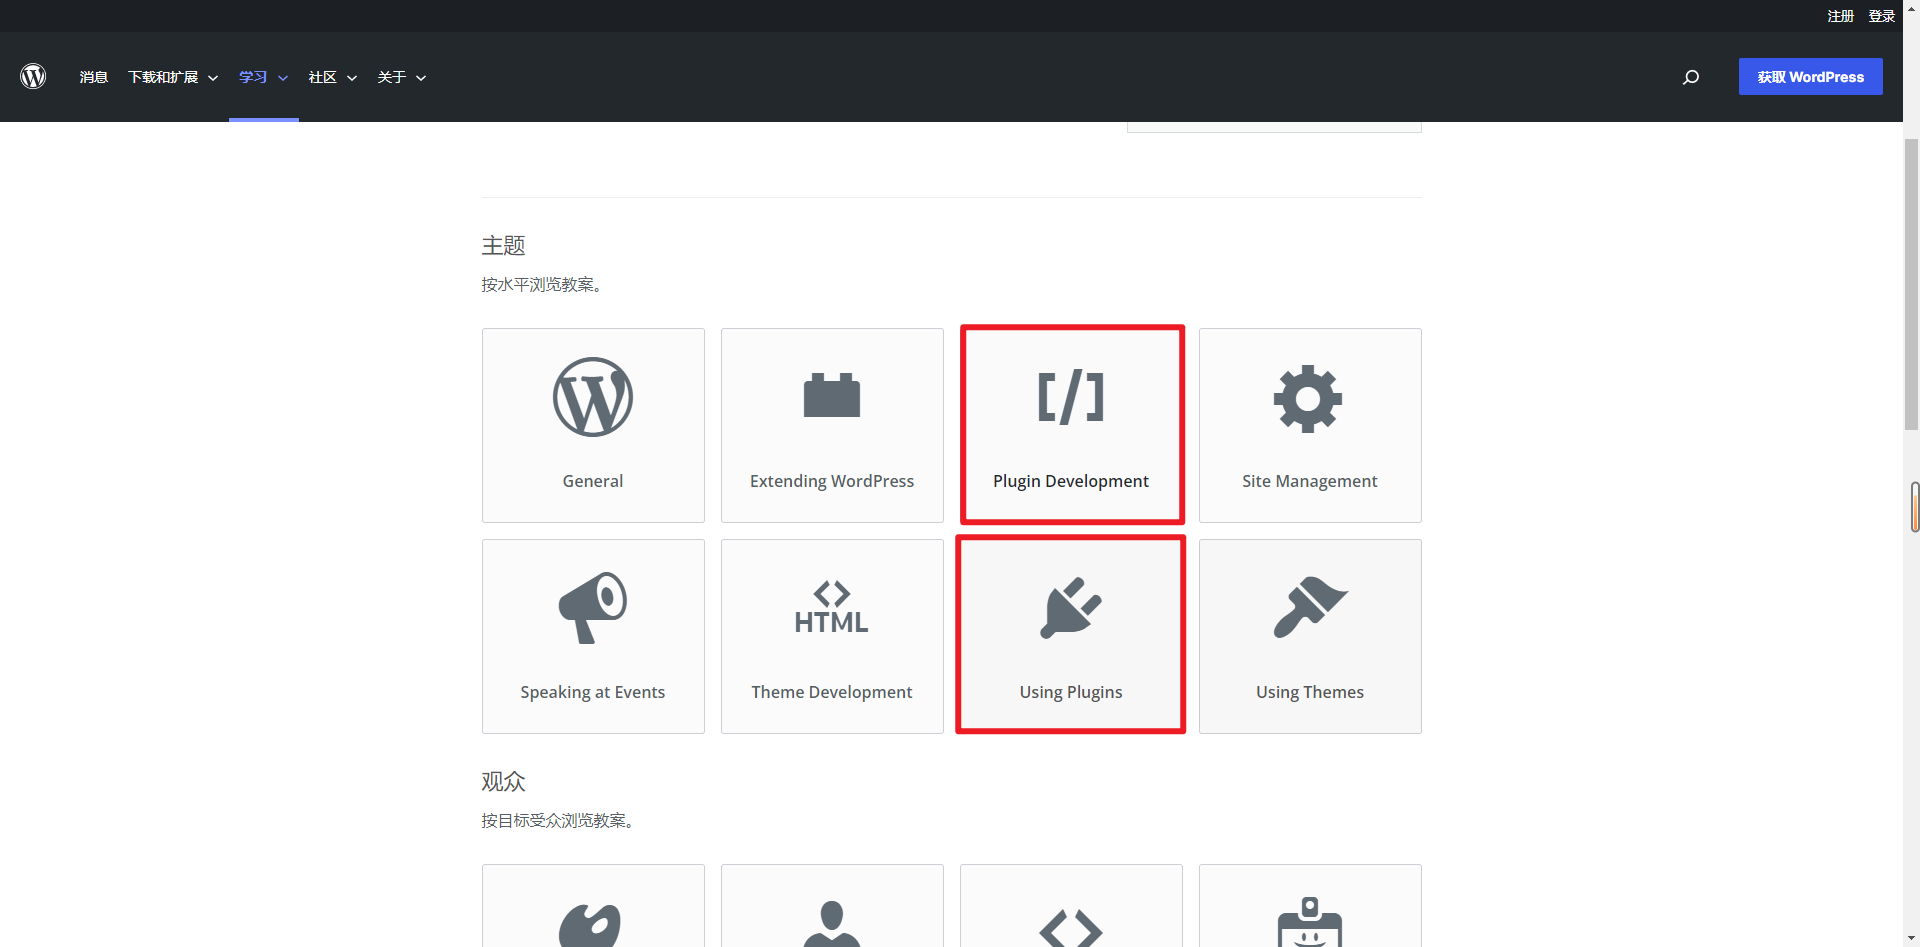Click the scrollbar down arrow
Screen dimensions: 1920x947
(1911, 939)
